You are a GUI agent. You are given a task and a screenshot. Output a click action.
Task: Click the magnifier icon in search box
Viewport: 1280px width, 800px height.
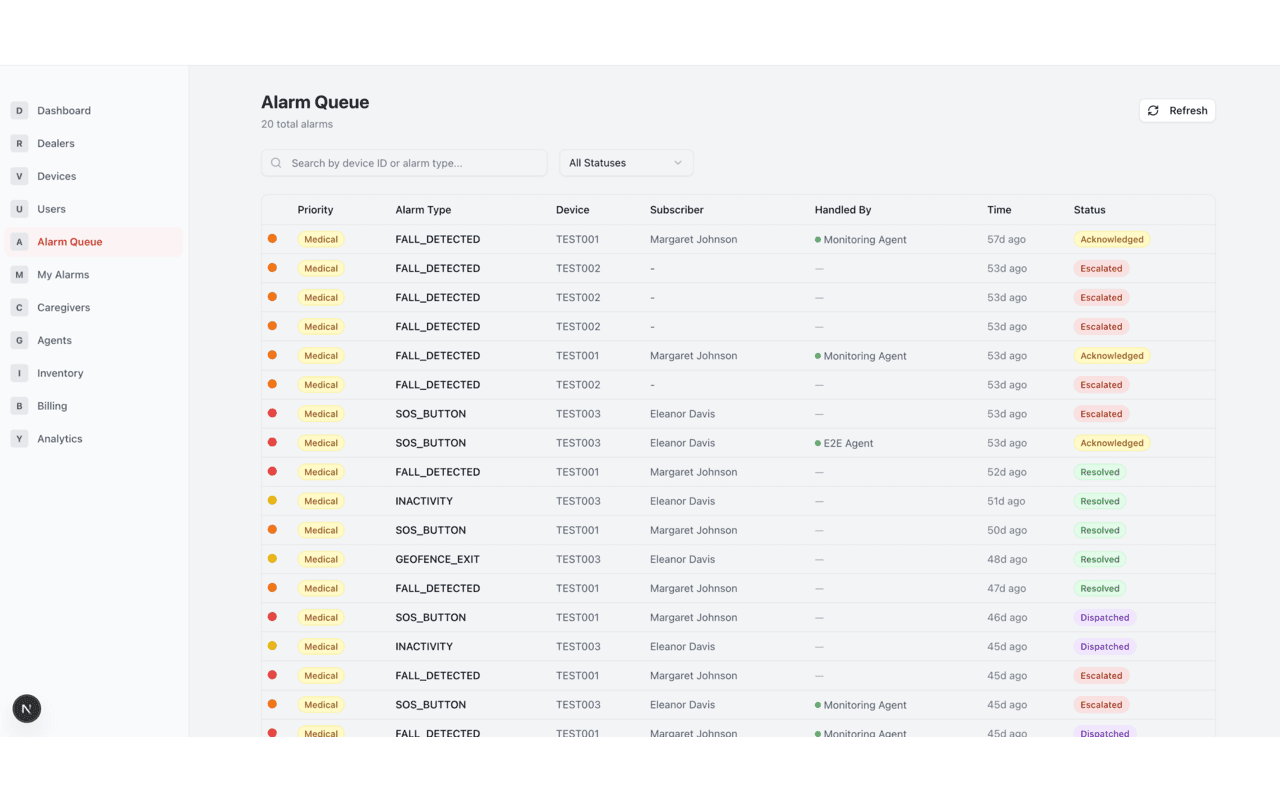tap(276, 163)
